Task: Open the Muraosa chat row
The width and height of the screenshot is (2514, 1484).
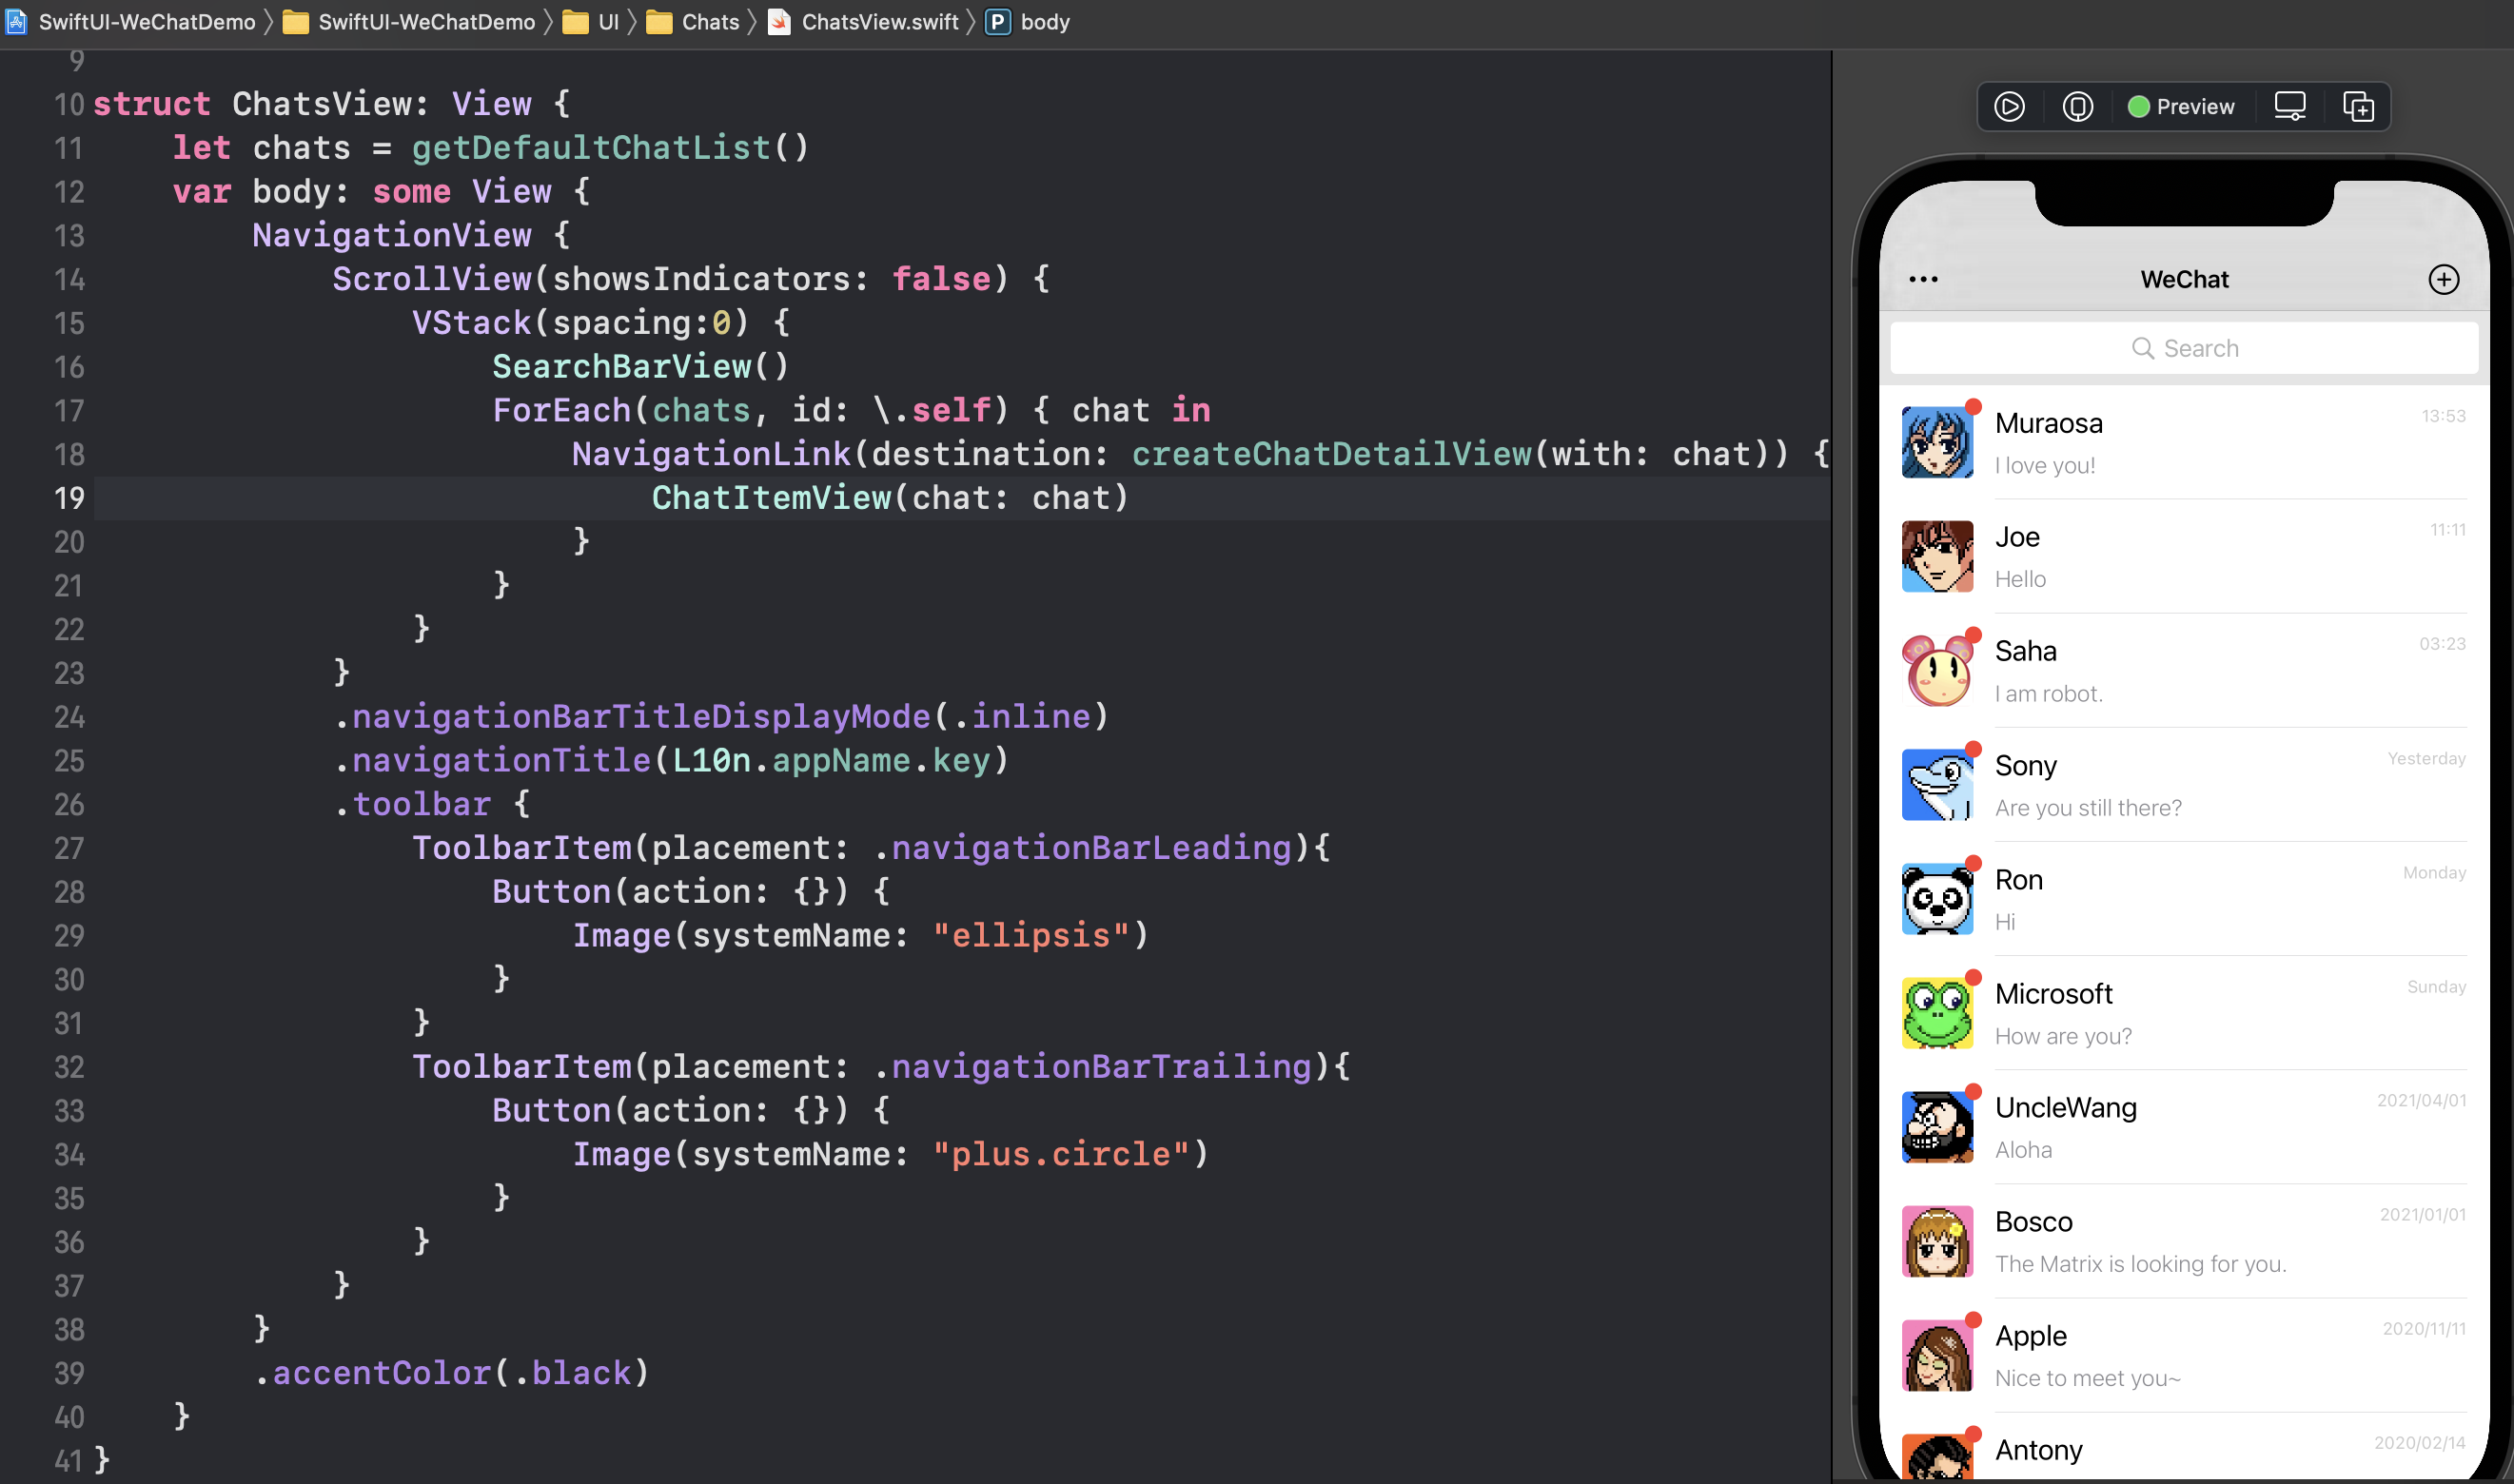Action: click(2183, 443)
